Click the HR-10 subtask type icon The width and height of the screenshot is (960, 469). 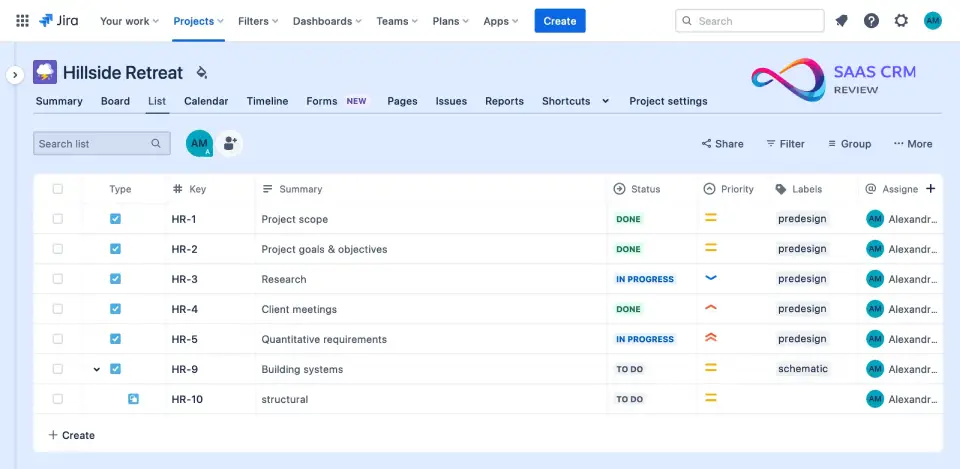[133, 399]
